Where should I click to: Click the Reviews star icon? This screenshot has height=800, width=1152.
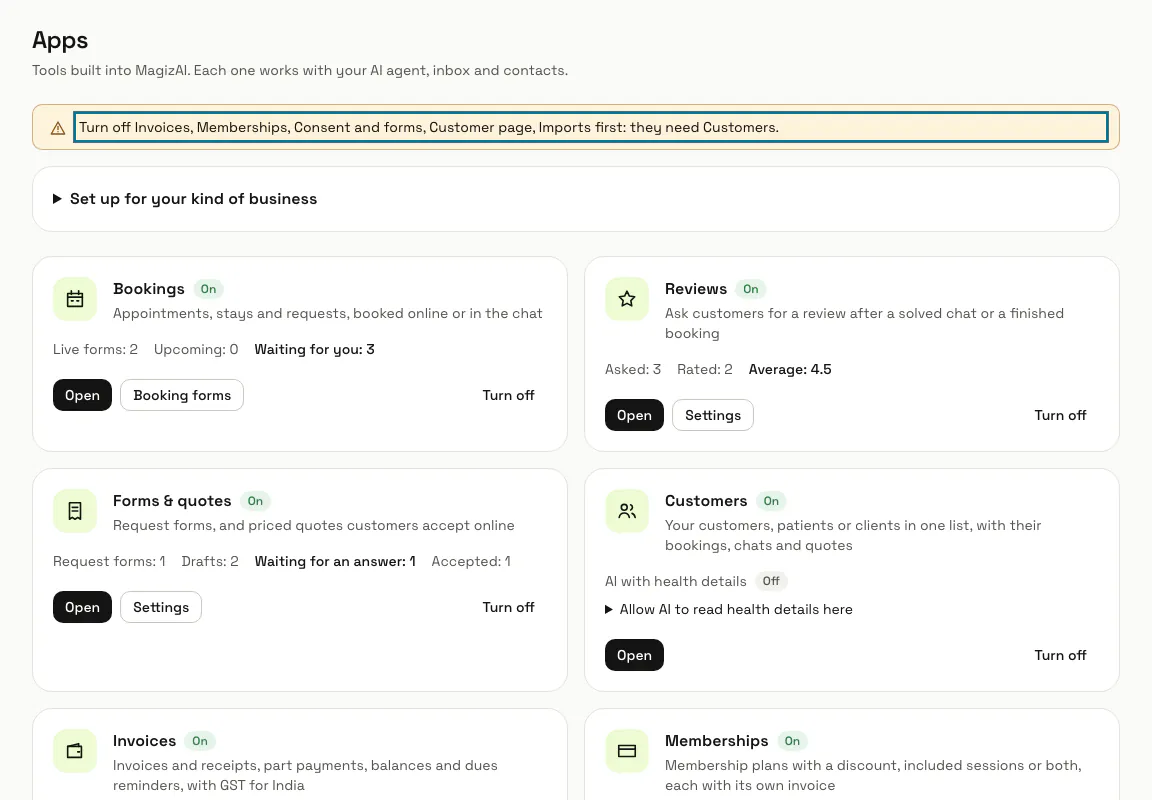tap(627, 299)
